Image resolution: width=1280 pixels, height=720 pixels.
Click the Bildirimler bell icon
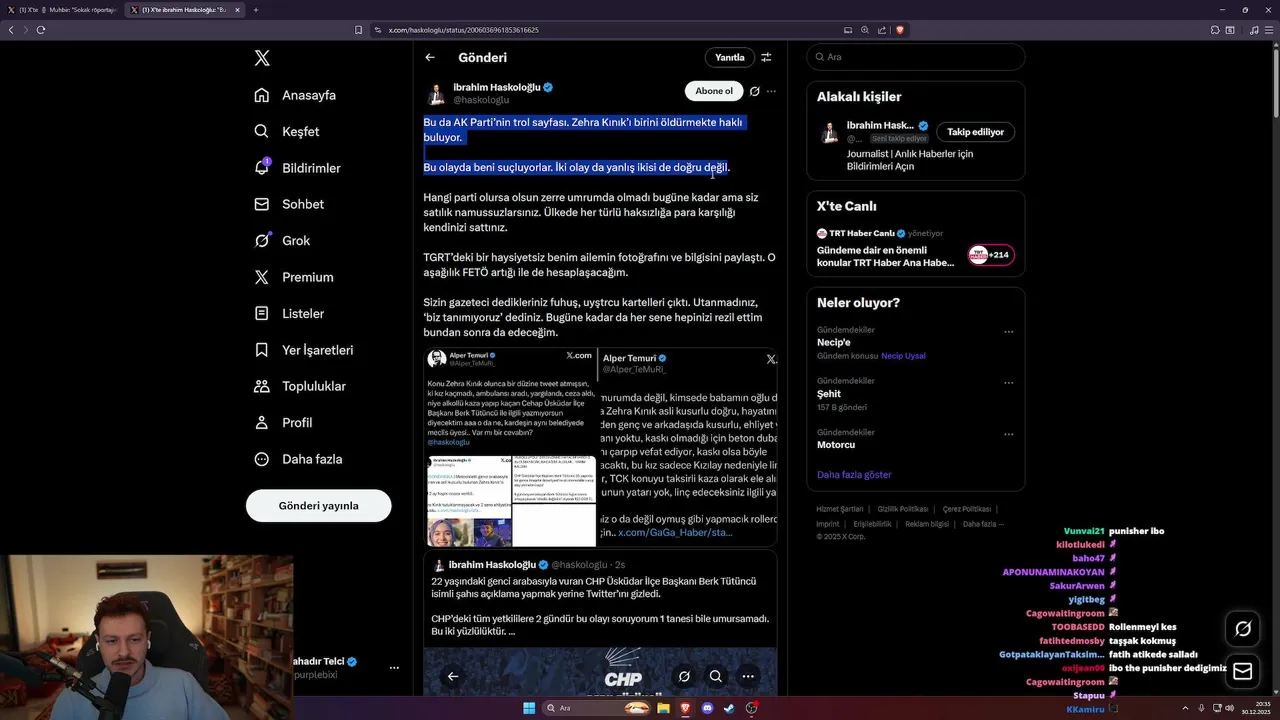pos(262,168)
